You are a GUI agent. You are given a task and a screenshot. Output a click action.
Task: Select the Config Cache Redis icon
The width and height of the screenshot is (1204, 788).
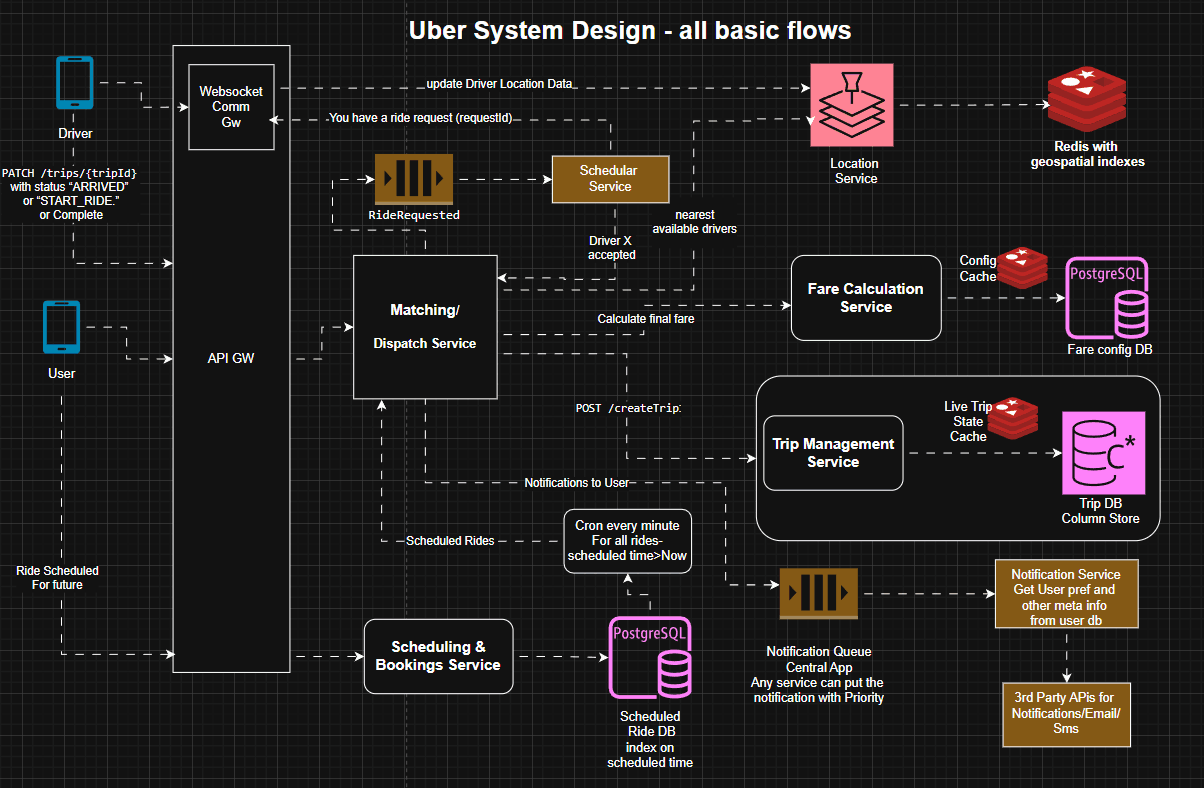click(x=1021, y=268)
